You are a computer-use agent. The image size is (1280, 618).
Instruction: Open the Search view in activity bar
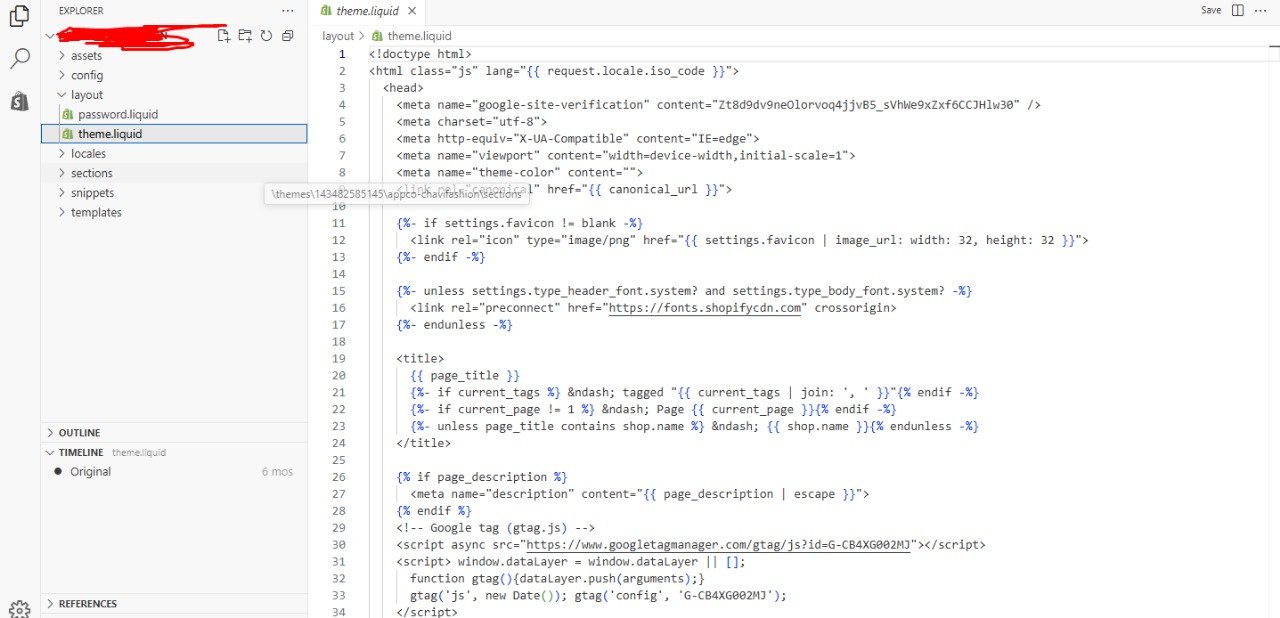tap(19, 59)
